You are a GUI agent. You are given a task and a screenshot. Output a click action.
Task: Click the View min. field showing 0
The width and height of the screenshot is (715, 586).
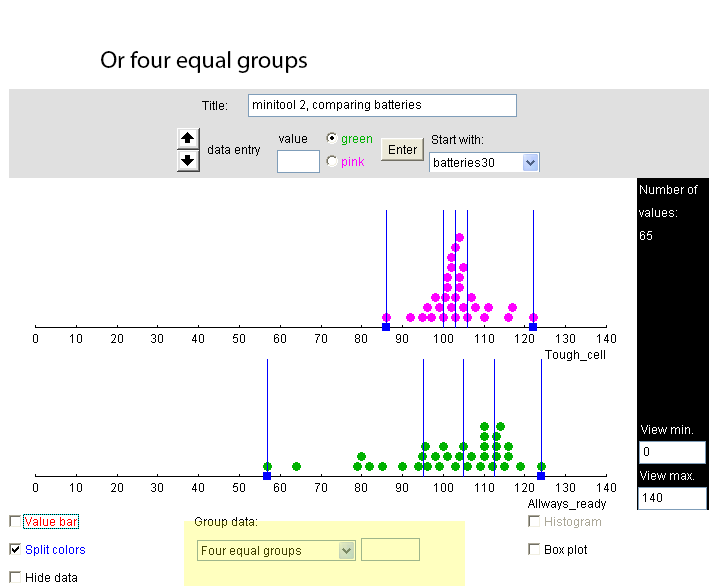[x=672, y=452]
